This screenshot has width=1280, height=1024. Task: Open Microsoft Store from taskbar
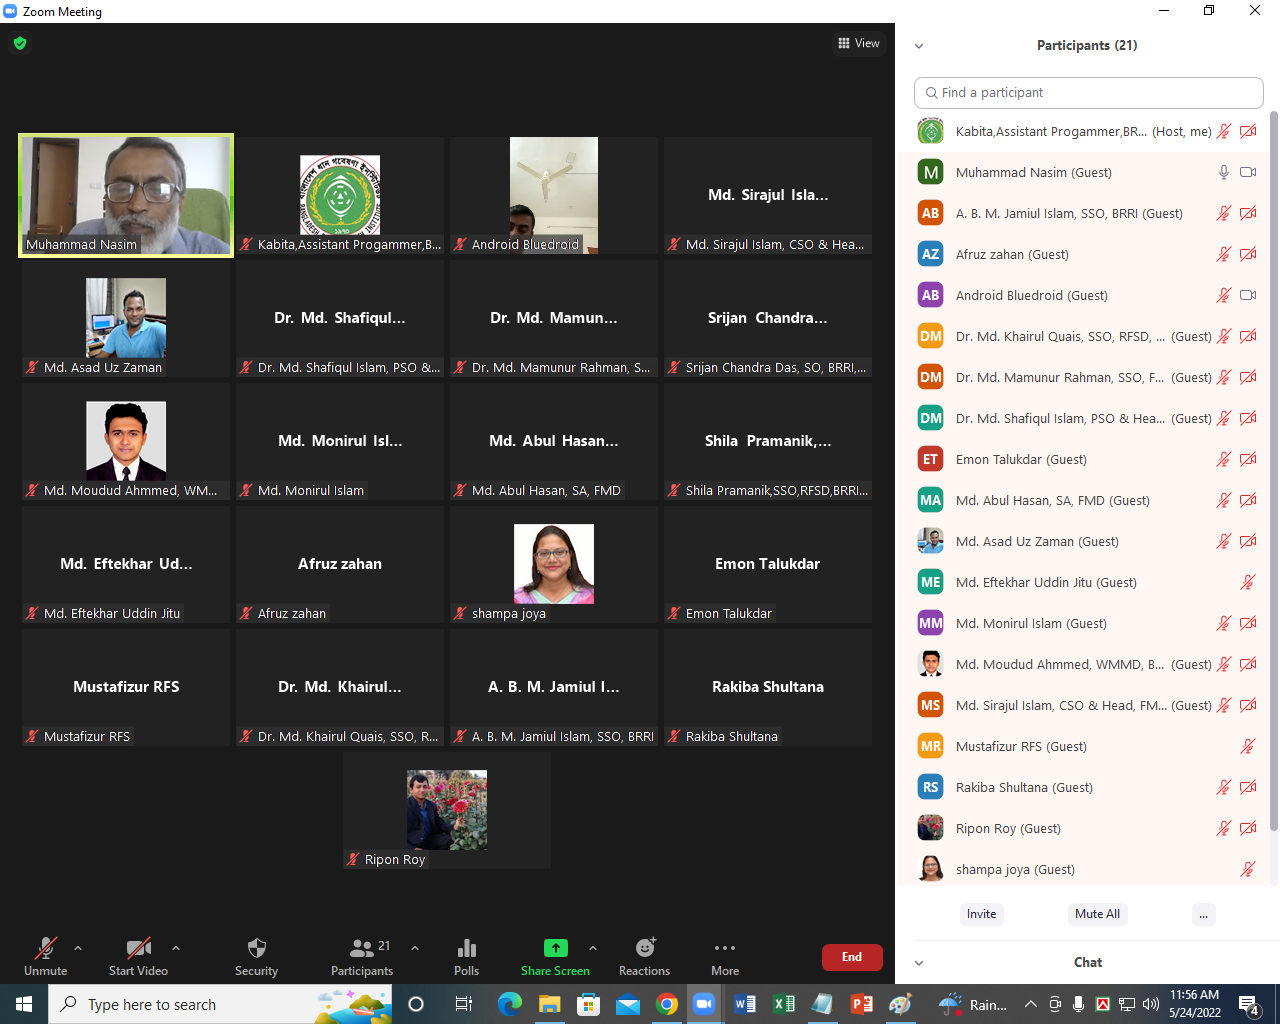tap(588, 1004)
